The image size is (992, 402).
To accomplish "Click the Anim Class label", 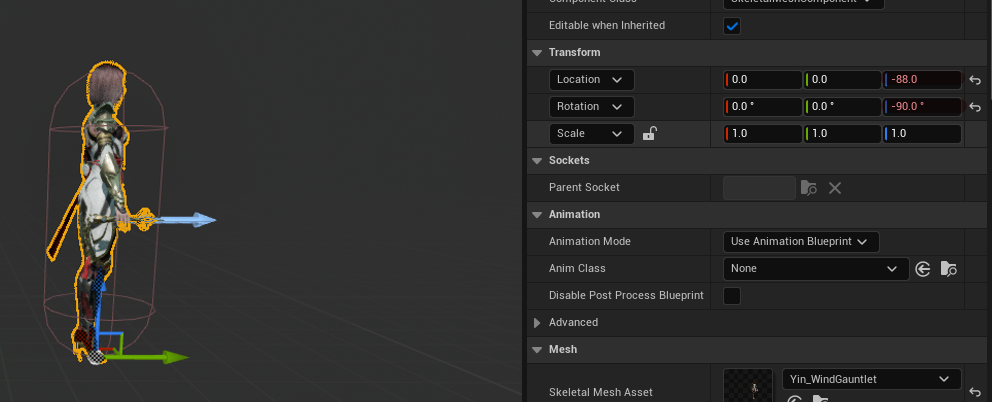I will 577,269.
